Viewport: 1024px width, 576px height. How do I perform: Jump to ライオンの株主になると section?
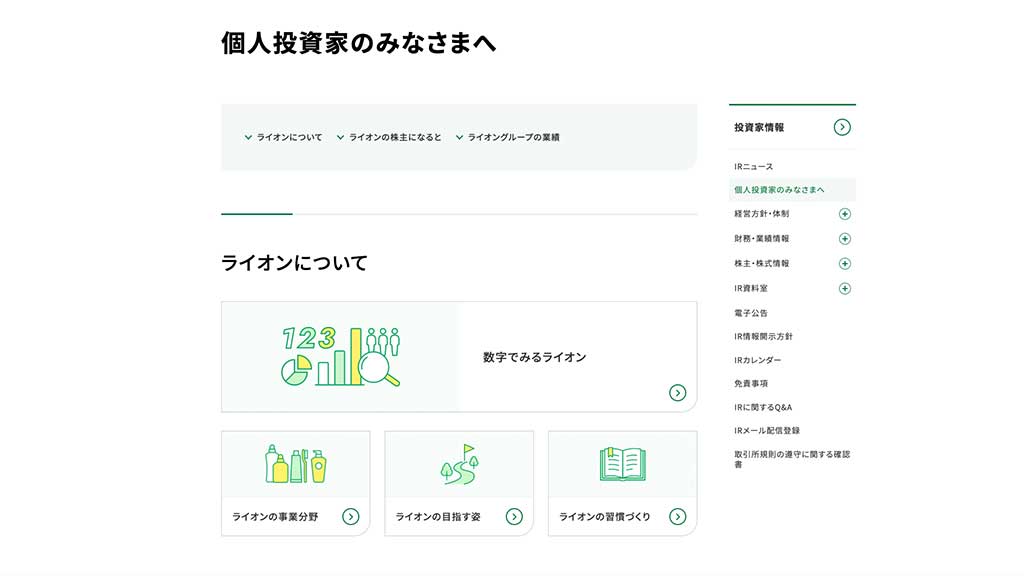pyautogui.click(x=394, y=138)
